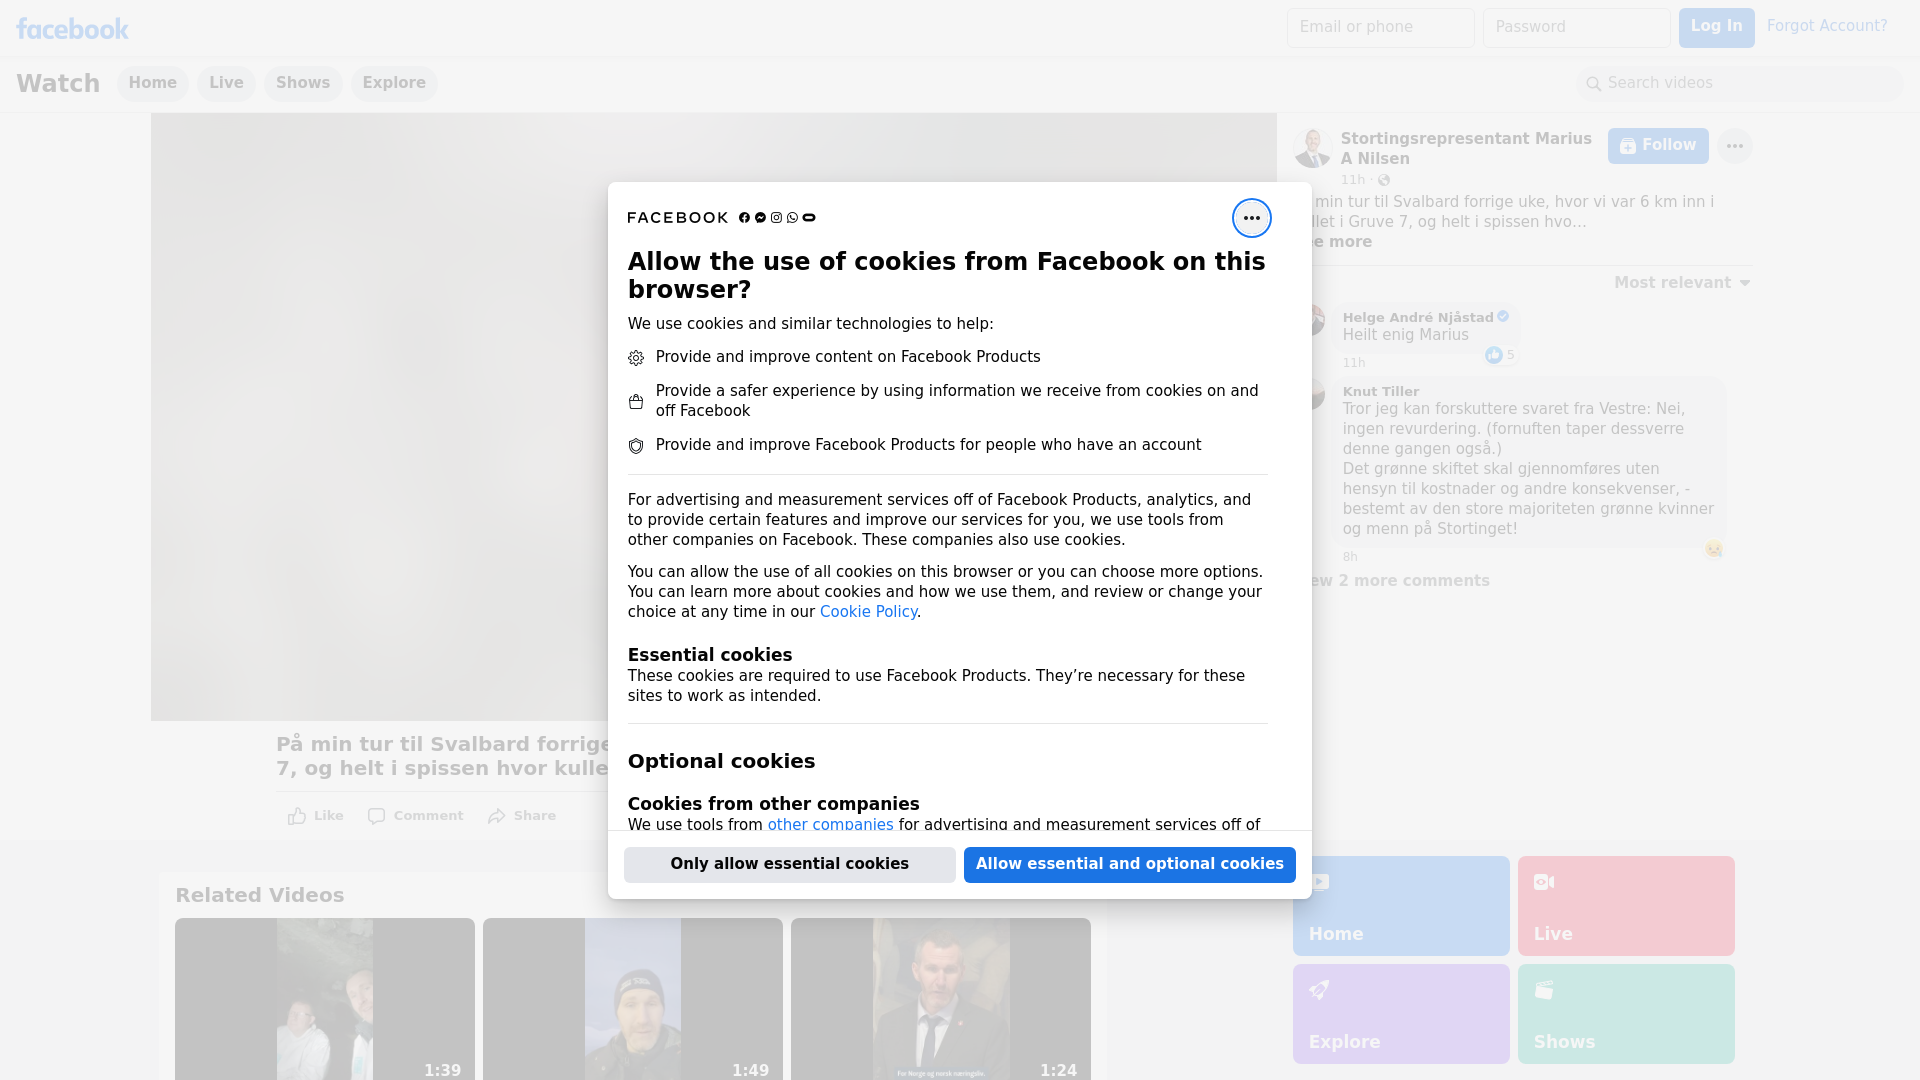Click the search magnifier icon
Viewport: 1920px width, 1080px height.
tap(1593, 84)
